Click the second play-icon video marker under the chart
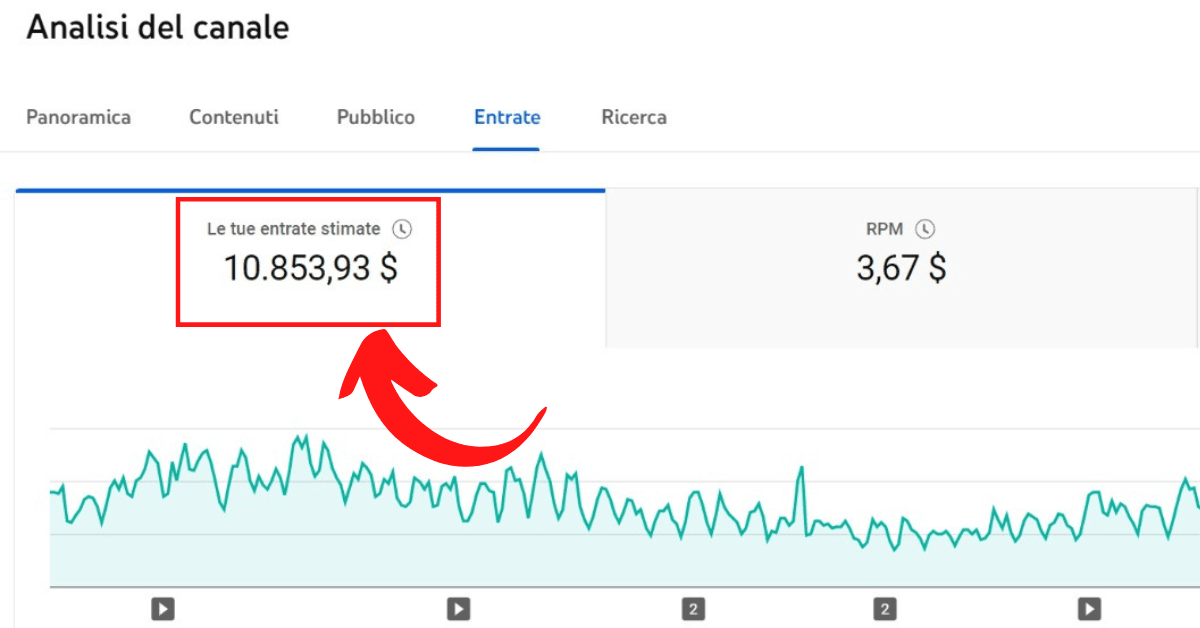Viewport: 1200px width, 628px height. pos(458,608)
